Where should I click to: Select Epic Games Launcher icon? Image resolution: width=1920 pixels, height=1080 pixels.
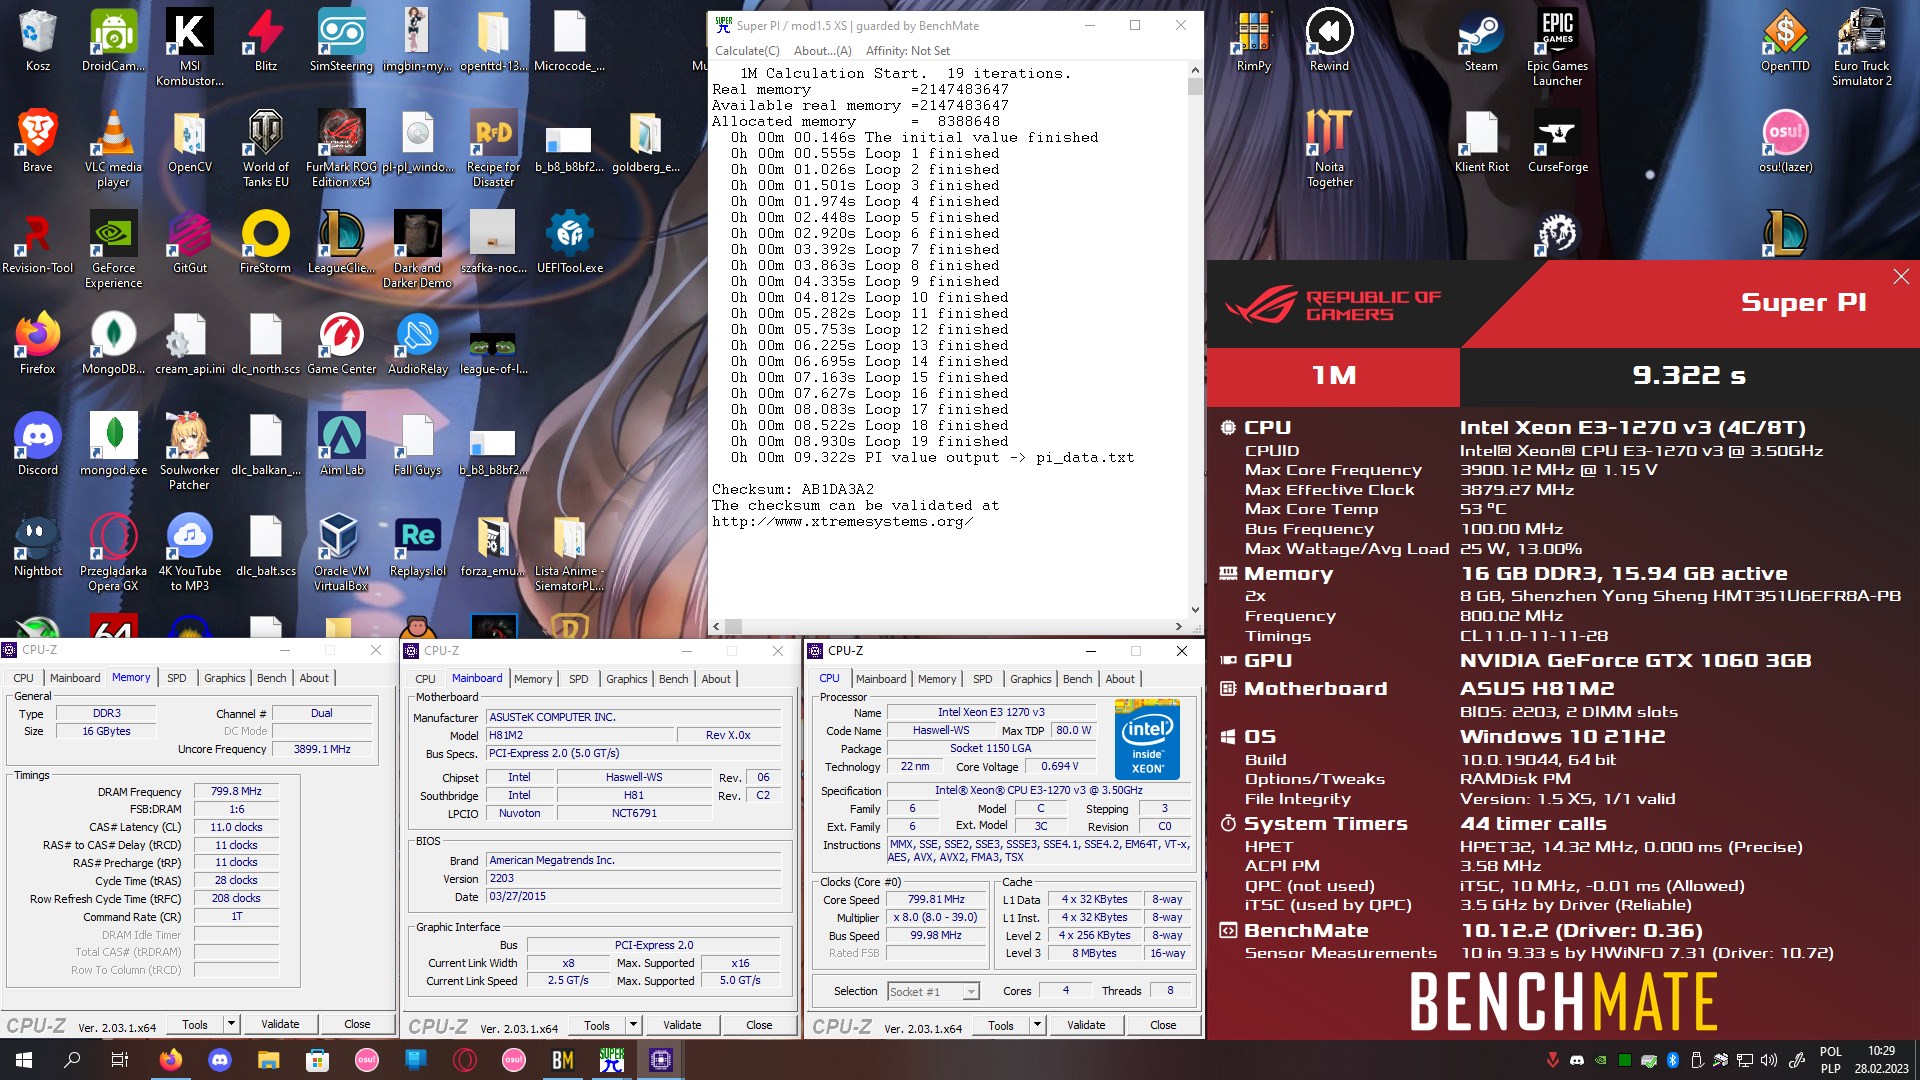point(1557,47)
